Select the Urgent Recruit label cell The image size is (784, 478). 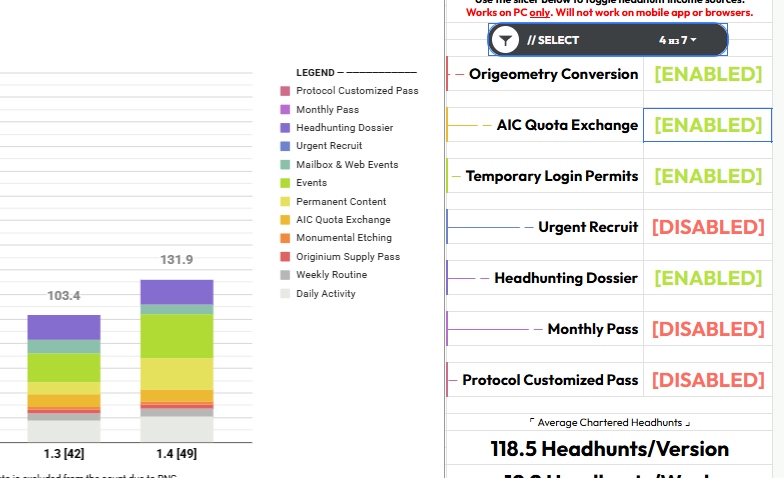(x=544, y=227)
